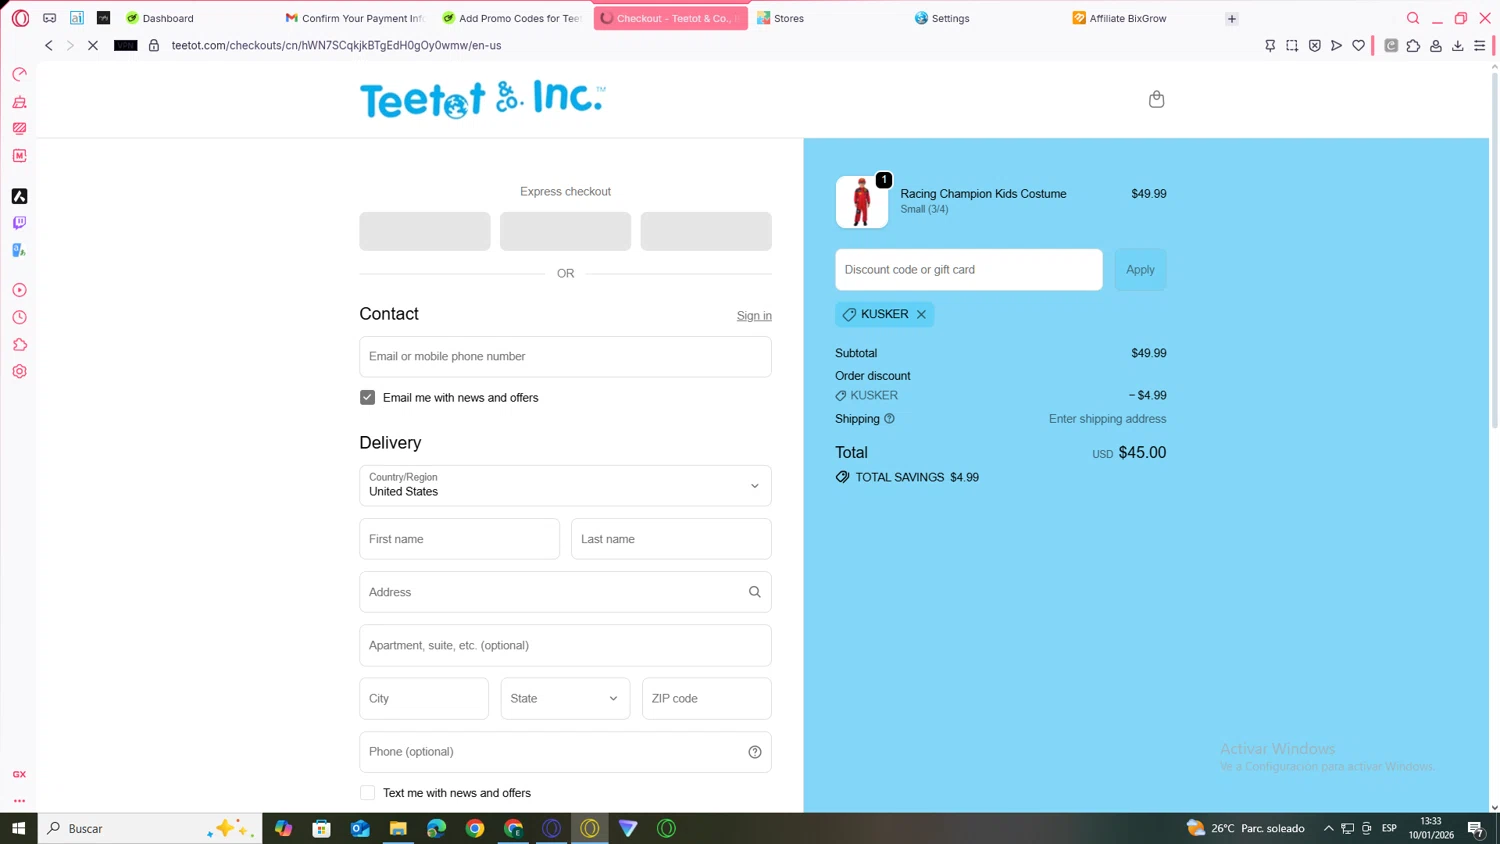Click the taskbar Buscar search box

pos(150,828)
